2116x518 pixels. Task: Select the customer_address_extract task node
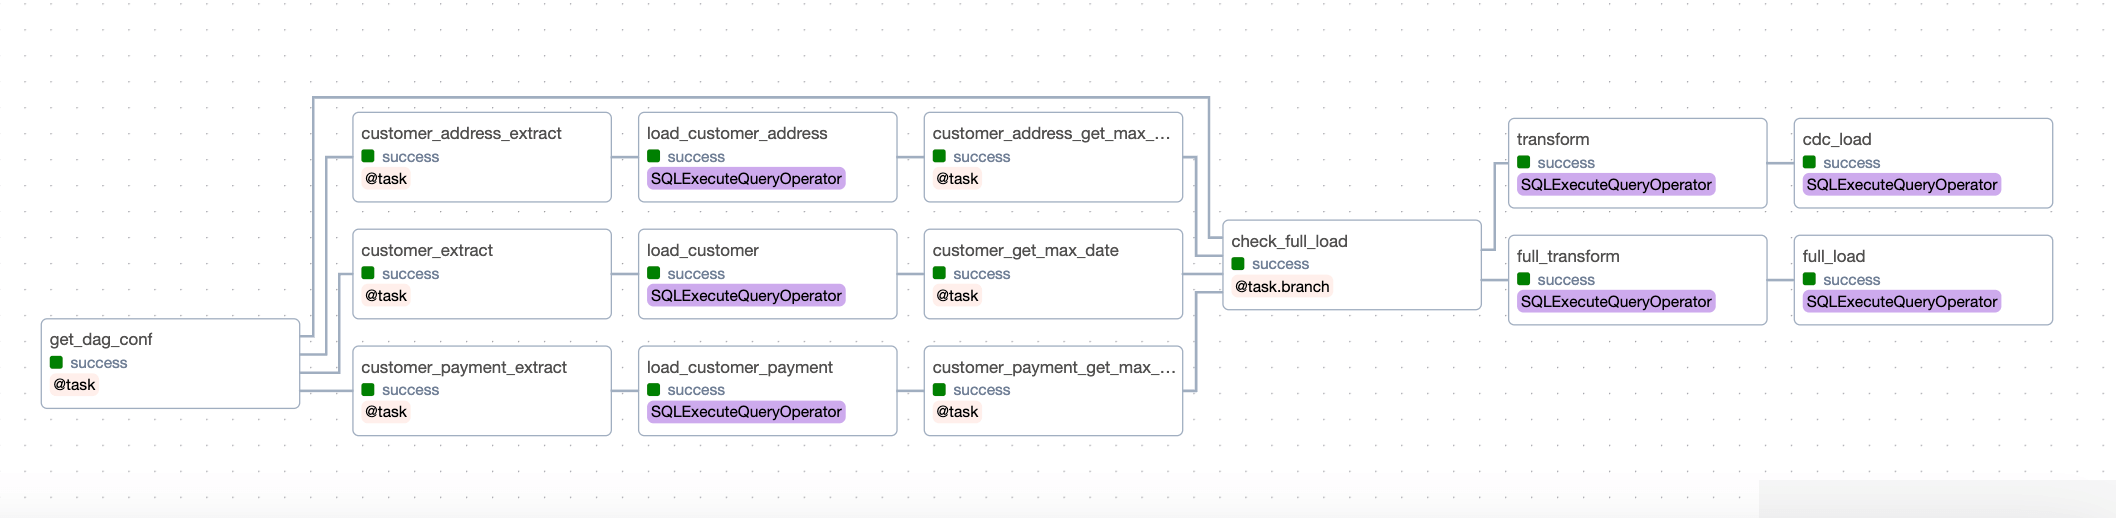tap(481, 157)
